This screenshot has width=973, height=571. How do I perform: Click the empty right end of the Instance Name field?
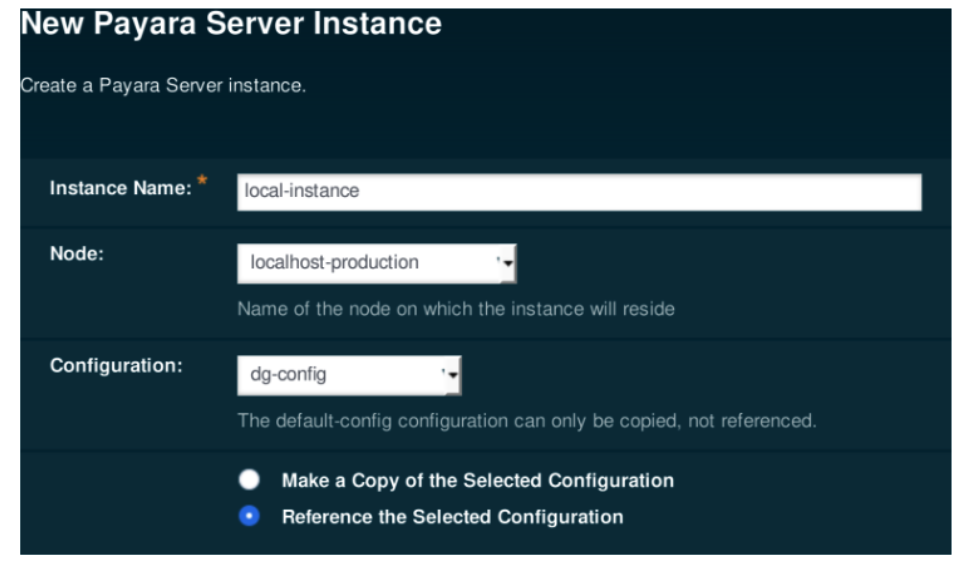(x=850, y=192)
